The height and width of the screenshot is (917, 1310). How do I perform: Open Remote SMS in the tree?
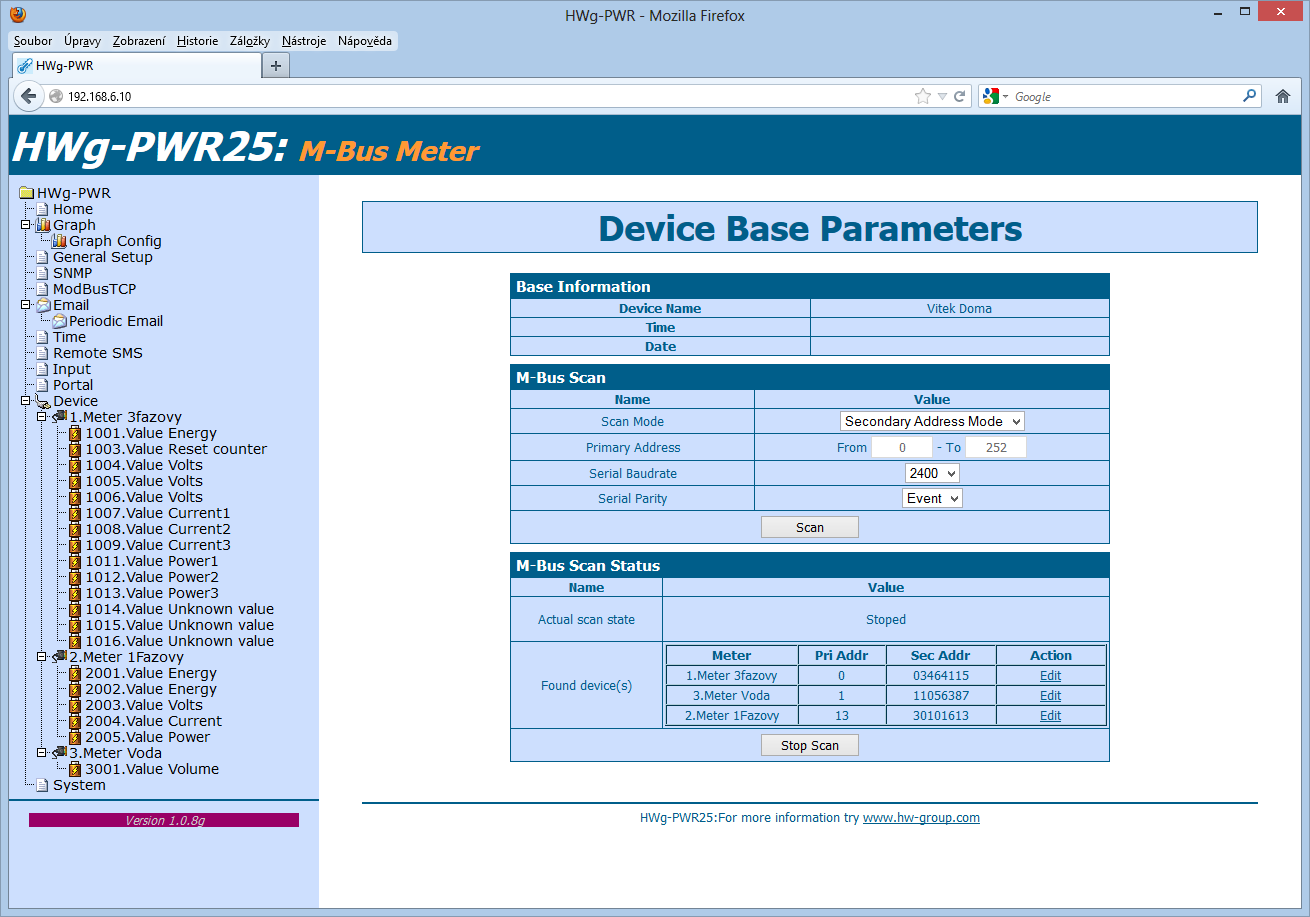pyautogui.click(x=98, y=353)
